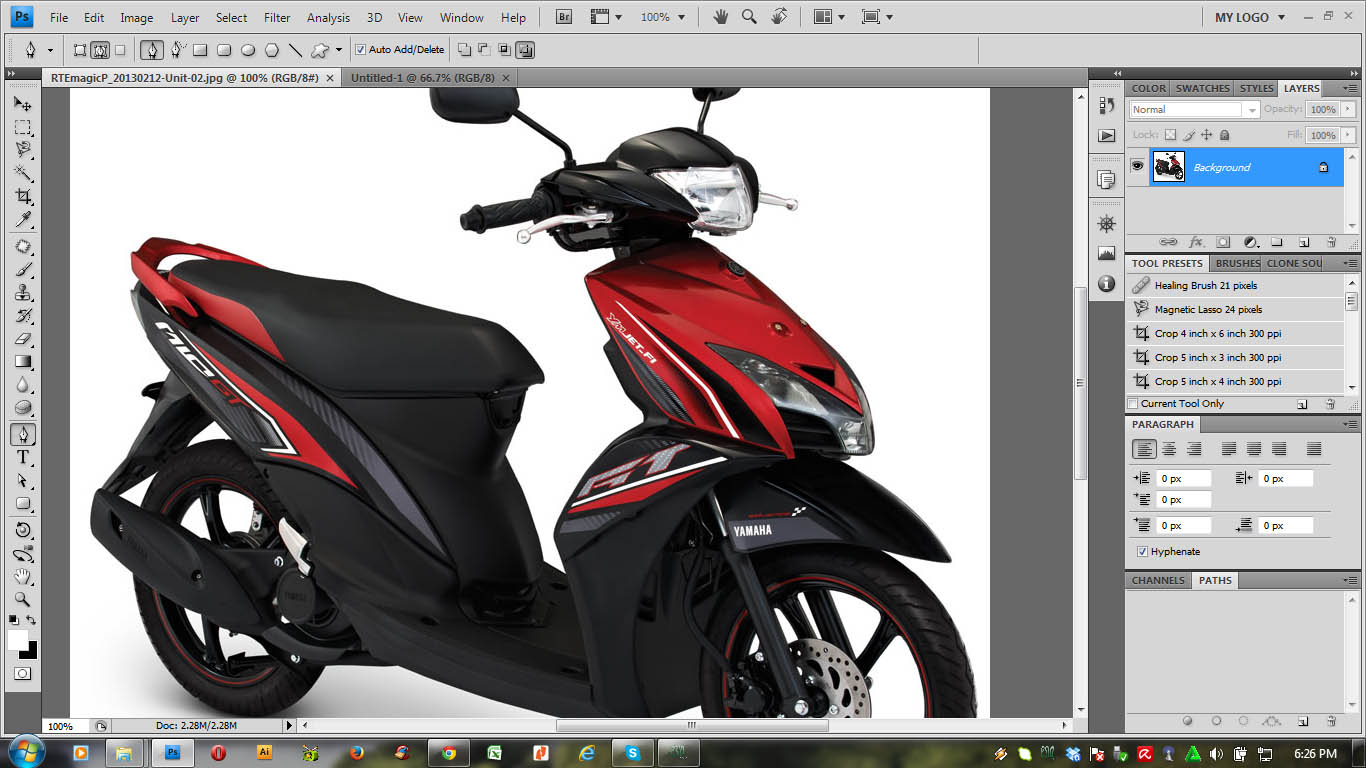Enable the Current Tool Only checkbox
The width and height of the screenshot is (1366, 768).
(1133, 404)
